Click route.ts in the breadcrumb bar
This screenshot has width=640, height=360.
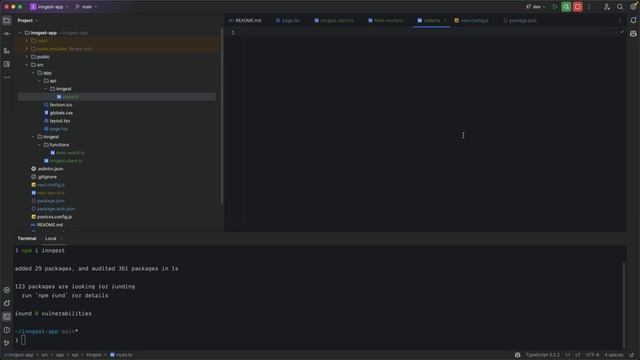click(x=121, y=355)
